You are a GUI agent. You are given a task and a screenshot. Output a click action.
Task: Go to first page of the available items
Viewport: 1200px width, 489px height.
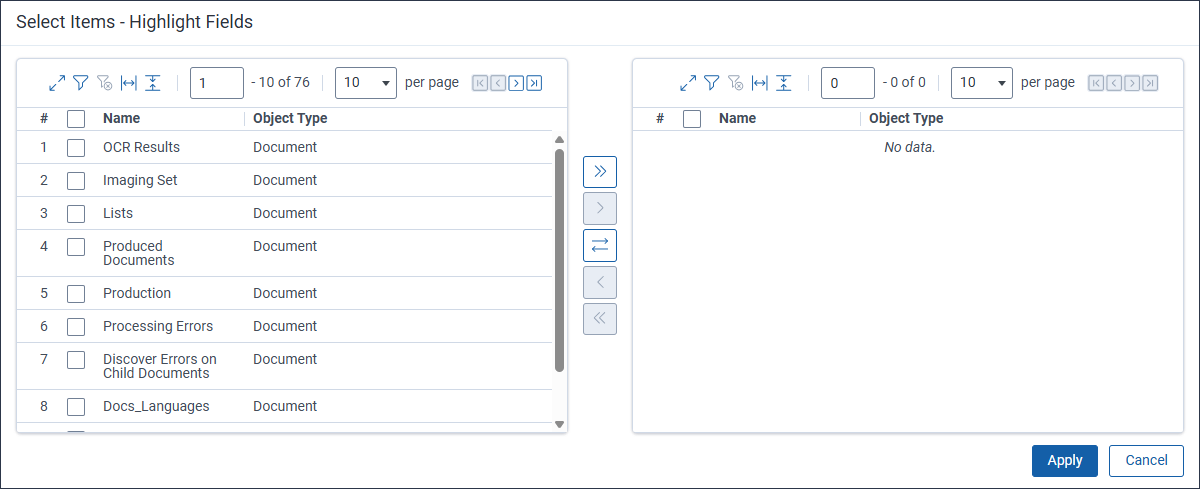(x=480, y=83)
